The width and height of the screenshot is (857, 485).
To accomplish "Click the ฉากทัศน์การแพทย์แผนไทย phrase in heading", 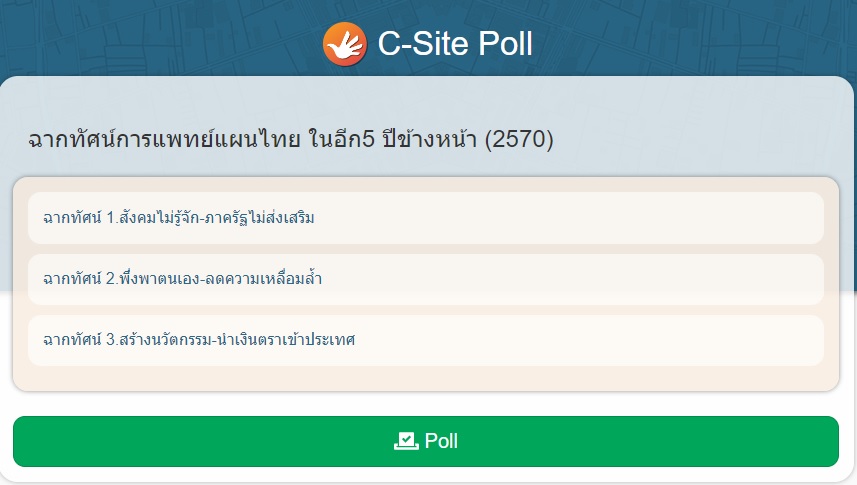I will pyautogui.click(x=165, y=139).
